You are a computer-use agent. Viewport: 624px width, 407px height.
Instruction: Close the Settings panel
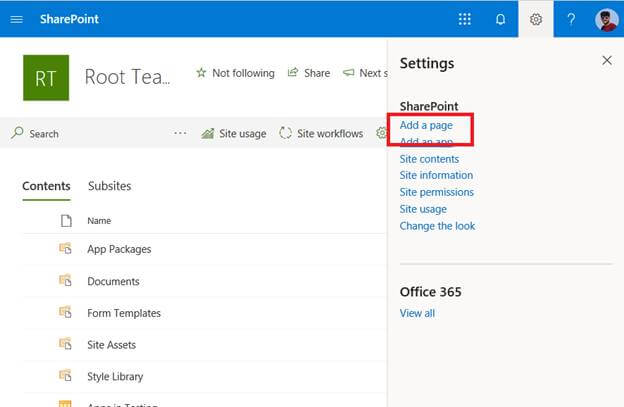(607, 60)
